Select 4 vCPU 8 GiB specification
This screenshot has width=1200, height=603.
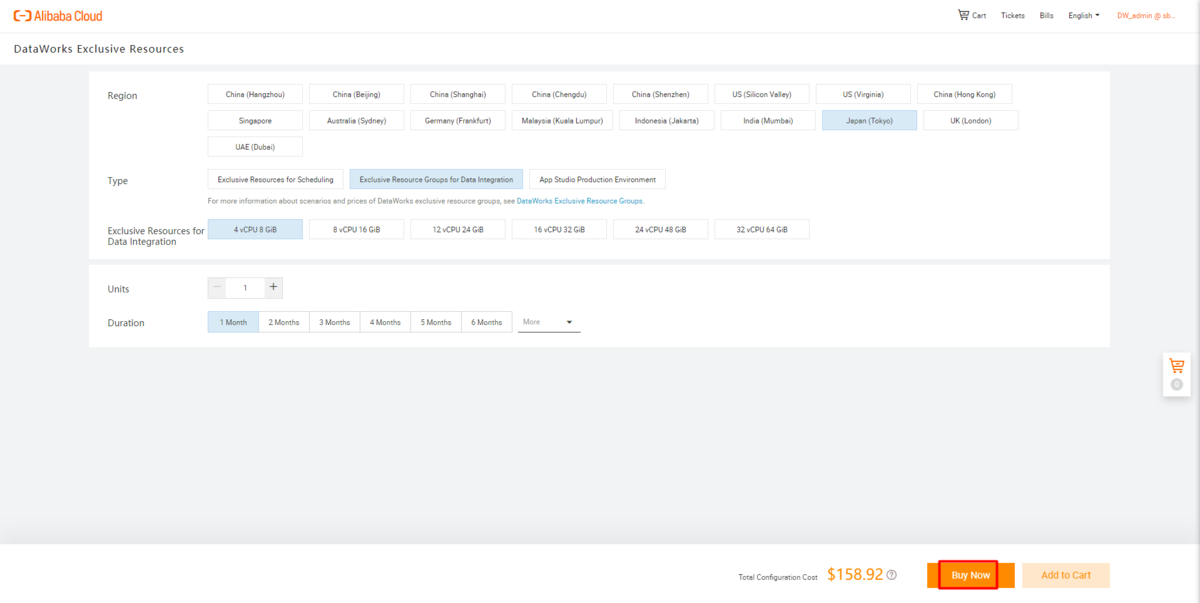coord(255,229)
